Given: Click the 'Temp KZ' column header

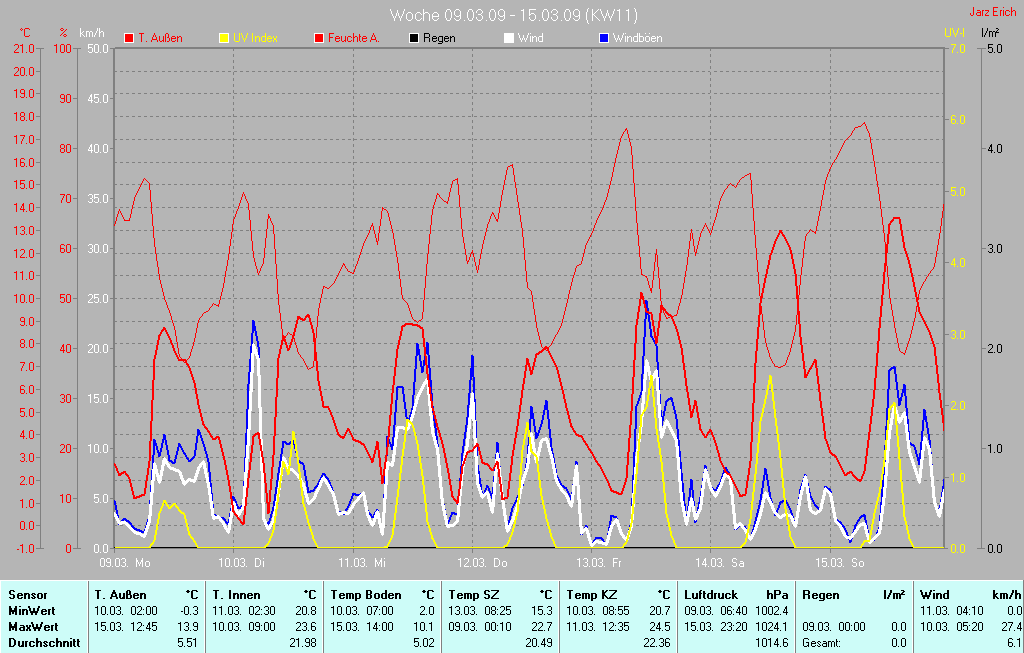Looking at the screenshot, I should [x=592, y=595].
